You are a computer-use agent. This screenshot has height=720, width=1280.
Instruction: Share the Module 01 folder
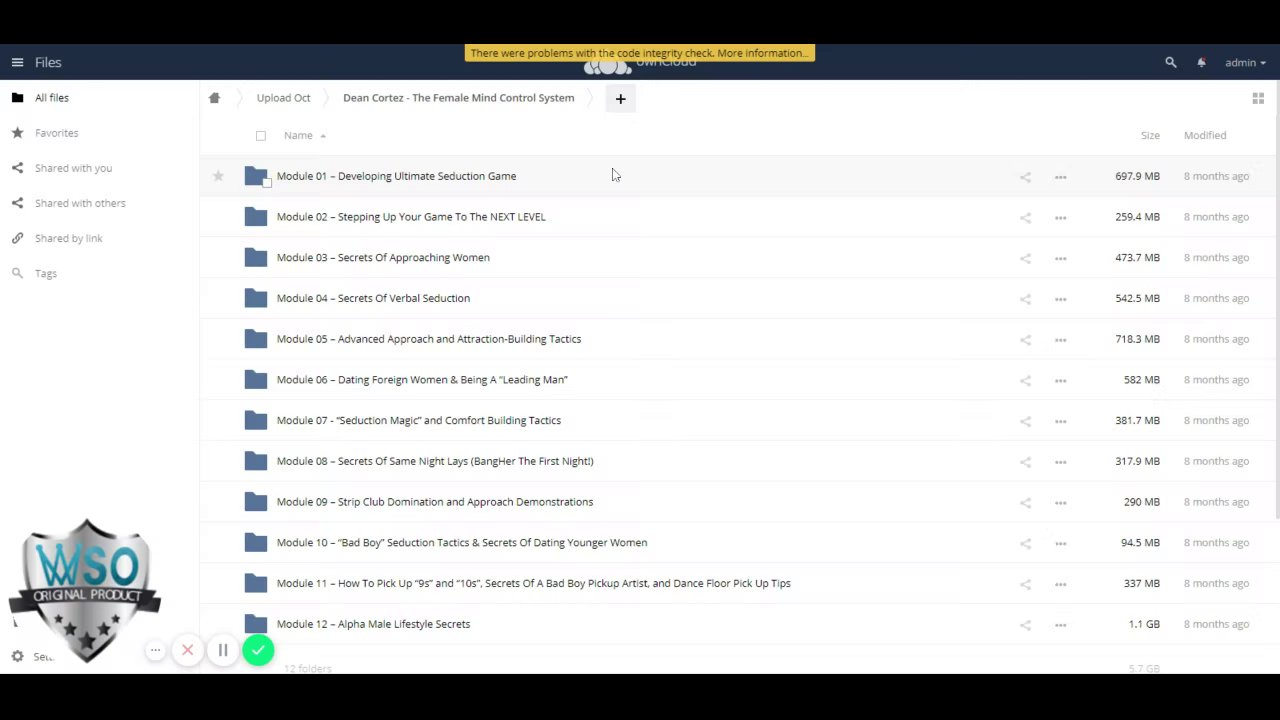point(1025,177)
